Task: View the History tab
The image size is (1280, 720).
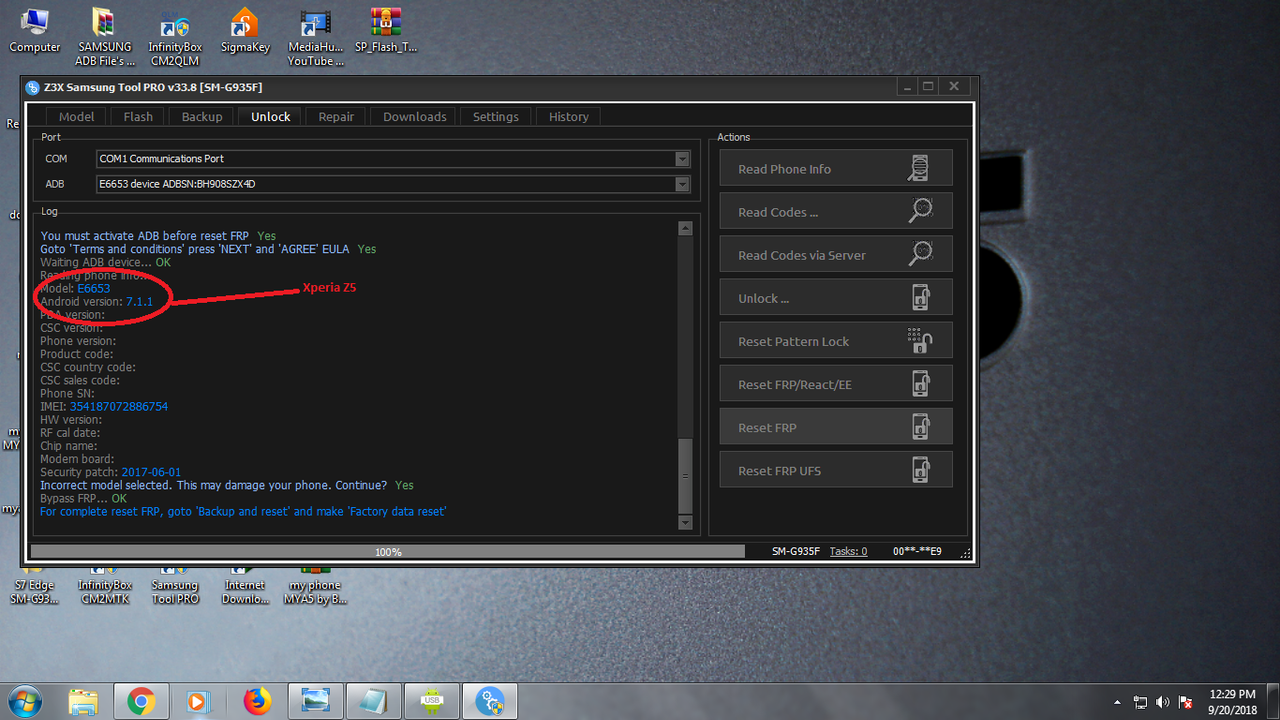Action: 569,117
